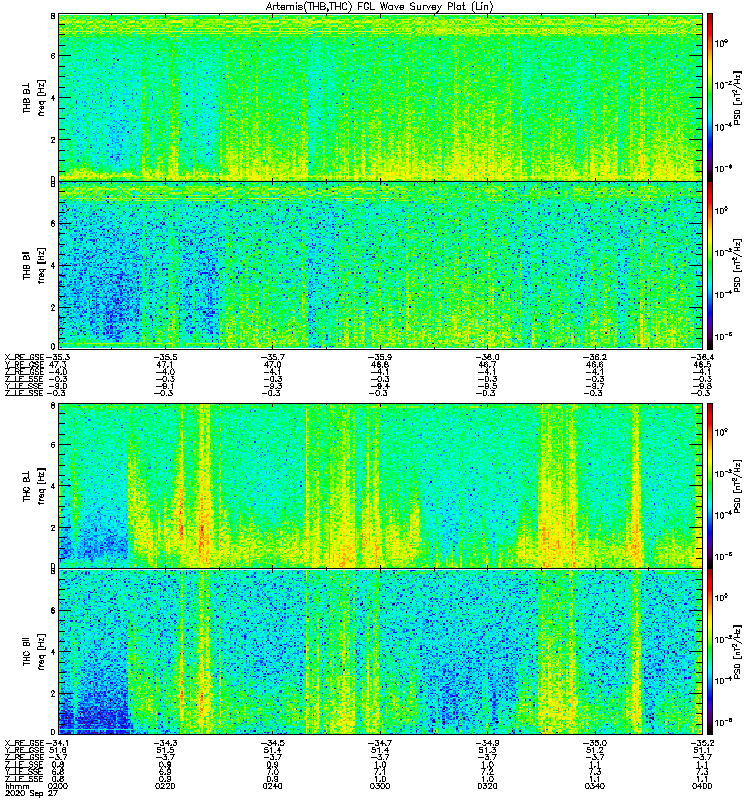
Task: Click the X_RE_GSE value "-34.7"
Action: click(380, 743)
